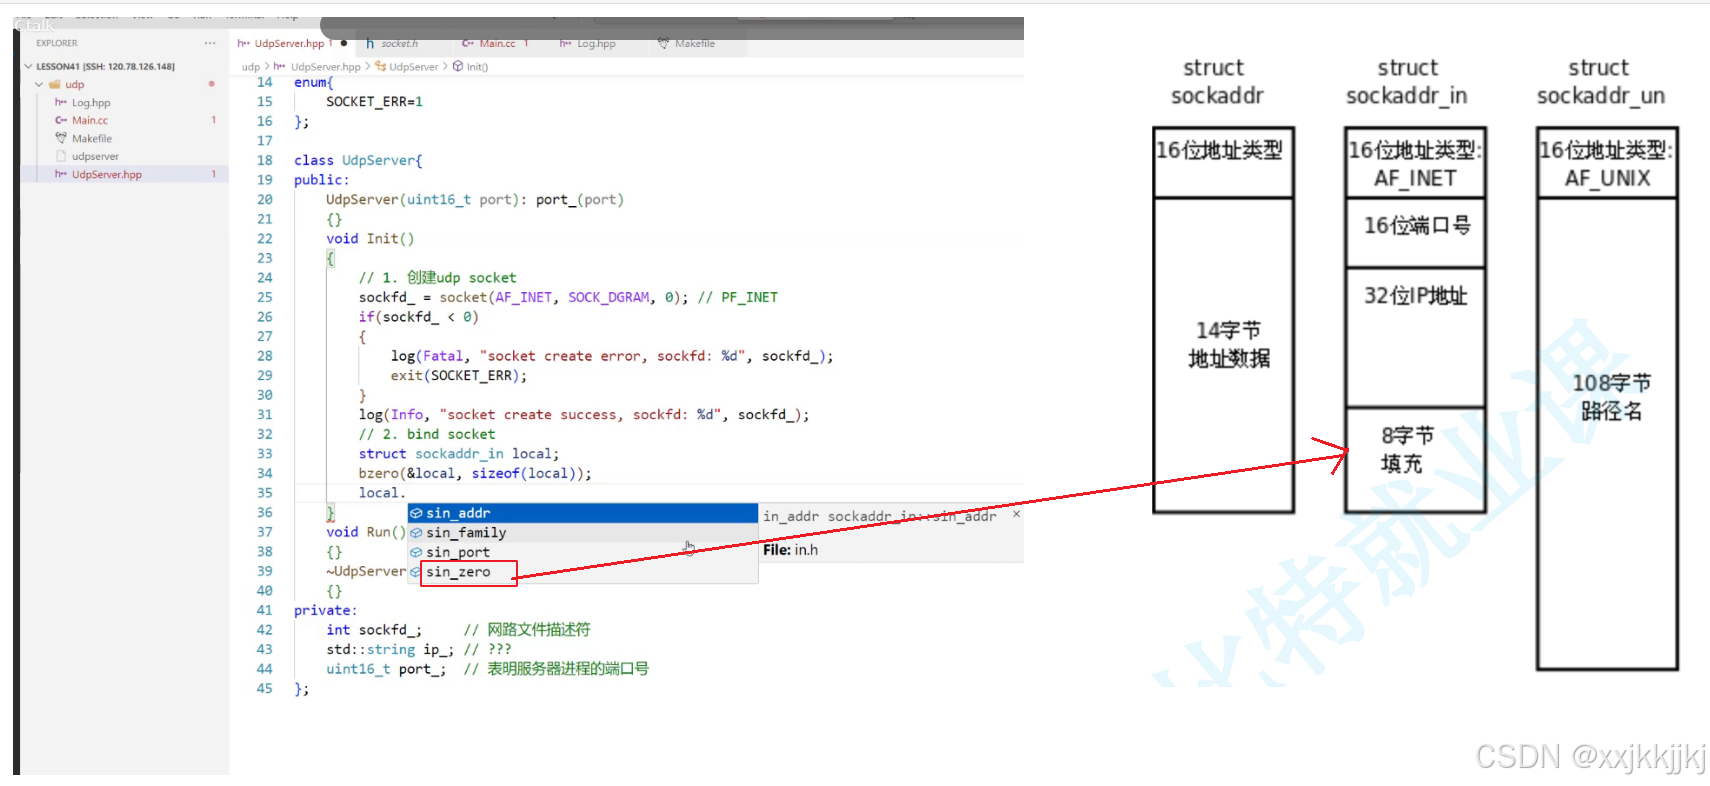This screenshot has height=786, width=1710.
Task: Click the field icon beside sin_port
Action: 416,552
